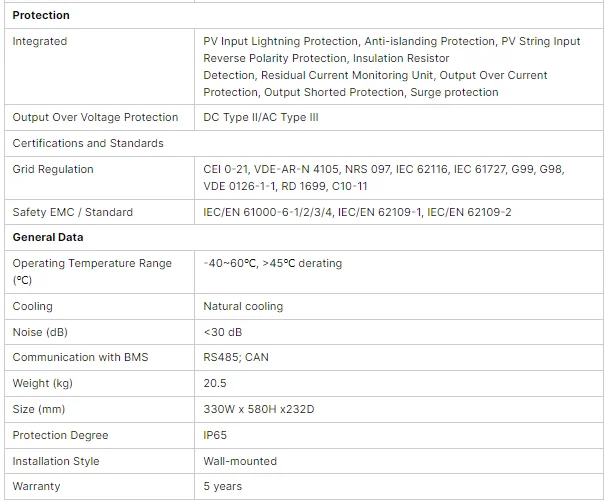Click the General Data section header
Screen dimensions: 609x504
pyautogui.click(x=48, y=237)
